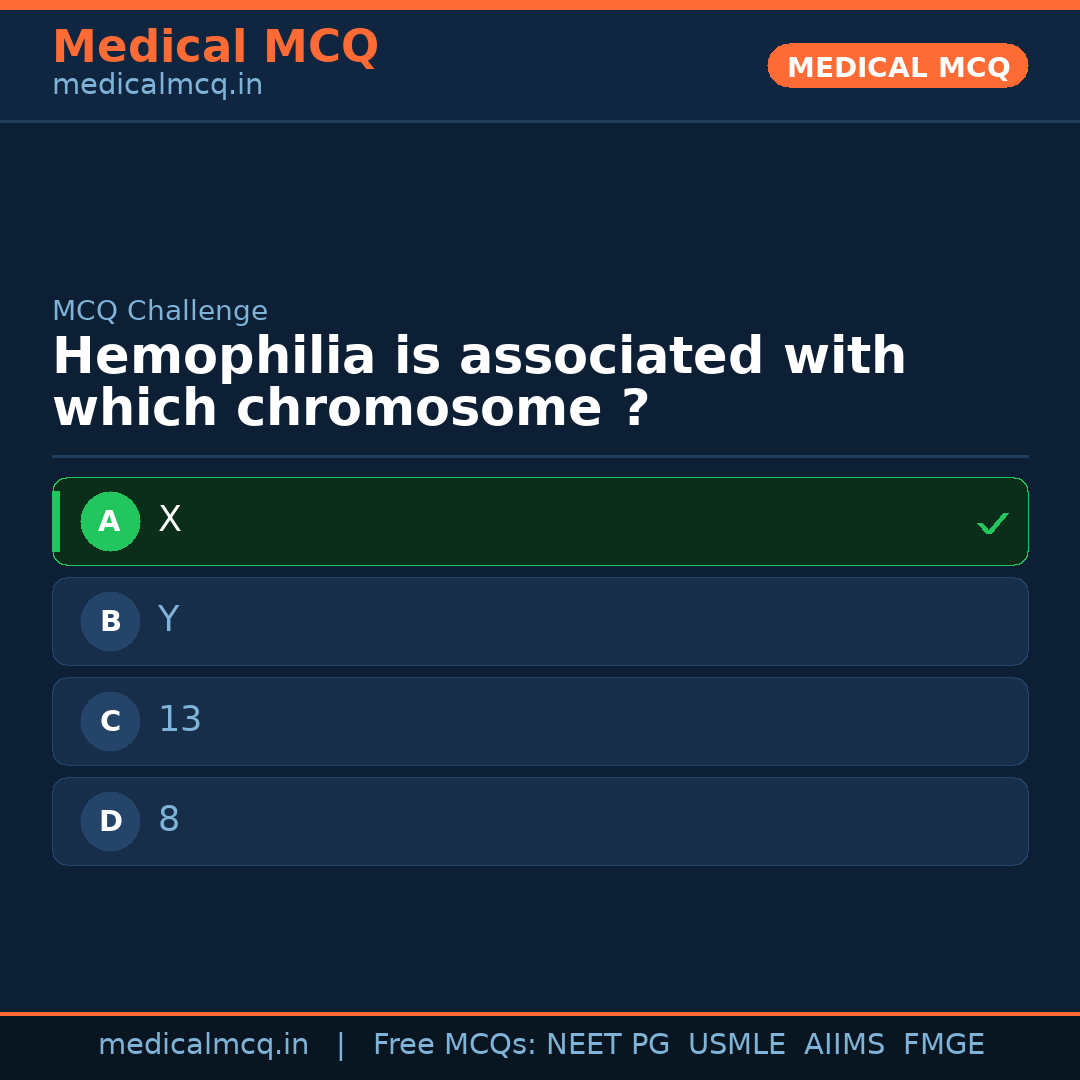Visit medicalmcq.in link under the header title

click(x=157, y=86)
